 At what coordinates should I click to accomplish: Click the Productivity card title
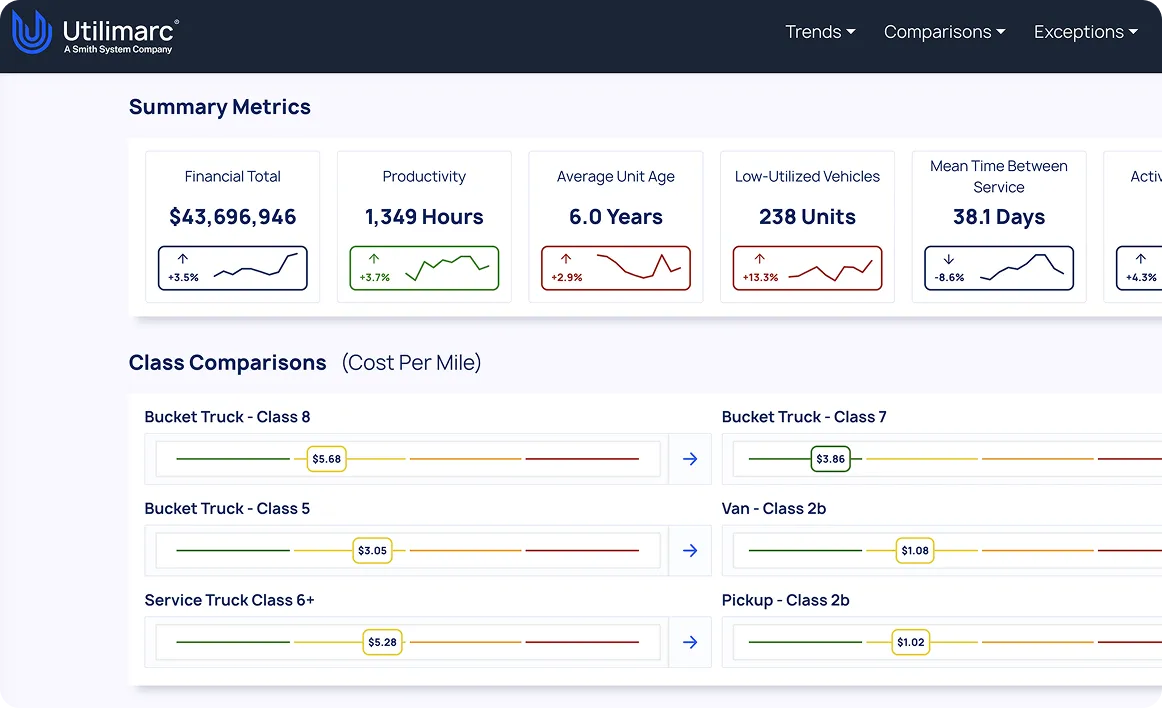(424, 176)
